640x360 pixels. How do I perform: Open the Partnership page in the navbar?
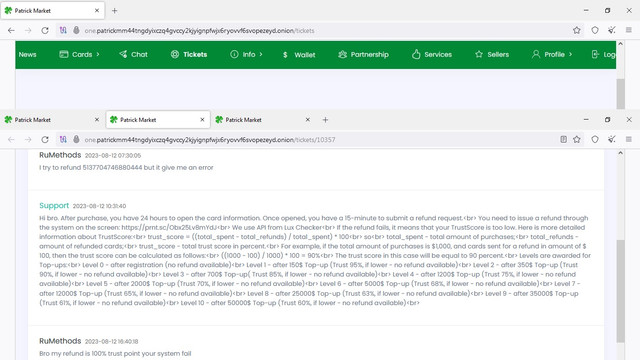(x=363, y=54)
